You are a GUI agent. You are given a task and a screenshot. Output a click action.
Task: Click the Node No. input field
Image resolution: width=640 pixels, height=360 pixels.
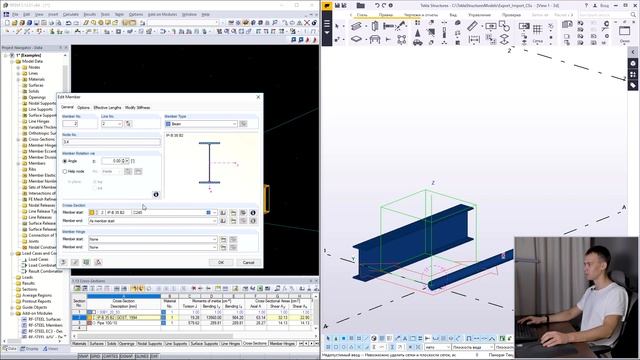(111, 142)
